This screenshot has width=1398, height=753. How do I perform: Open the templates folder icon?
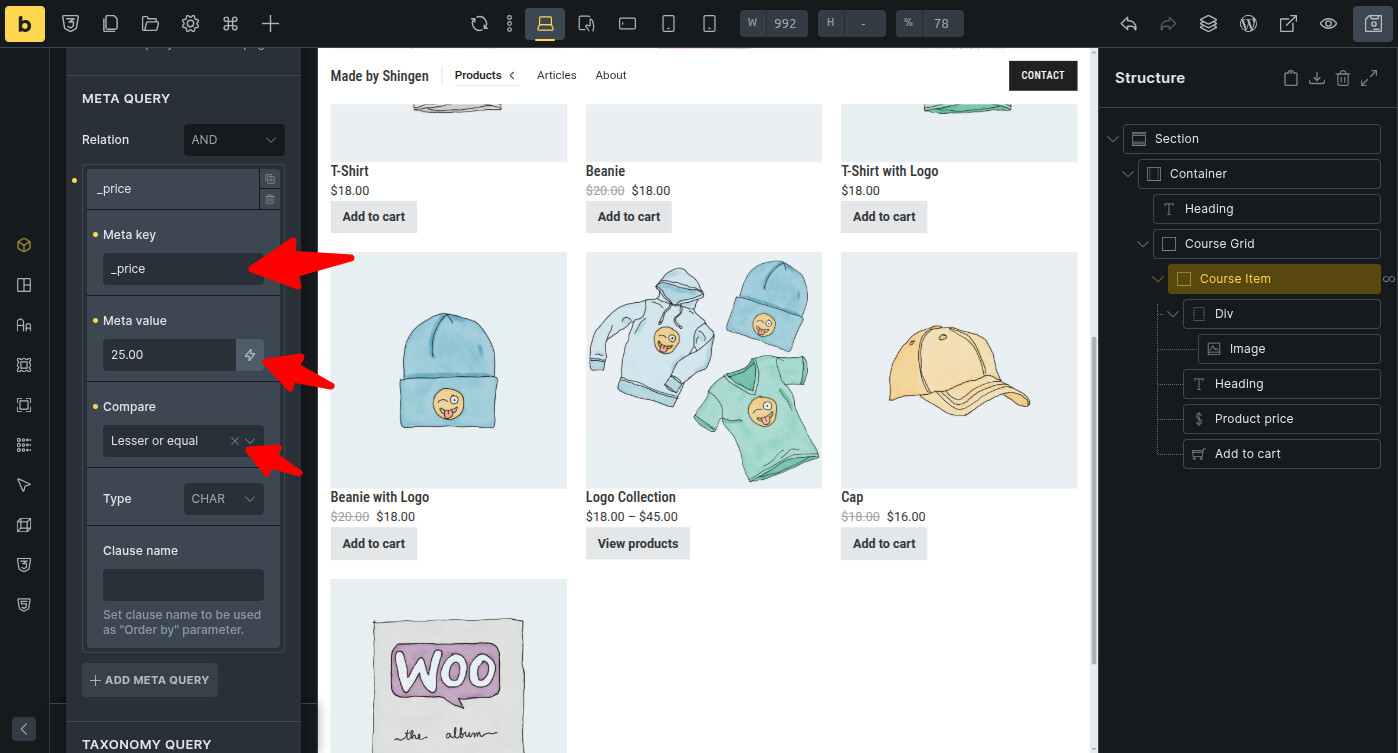point(150,23)
